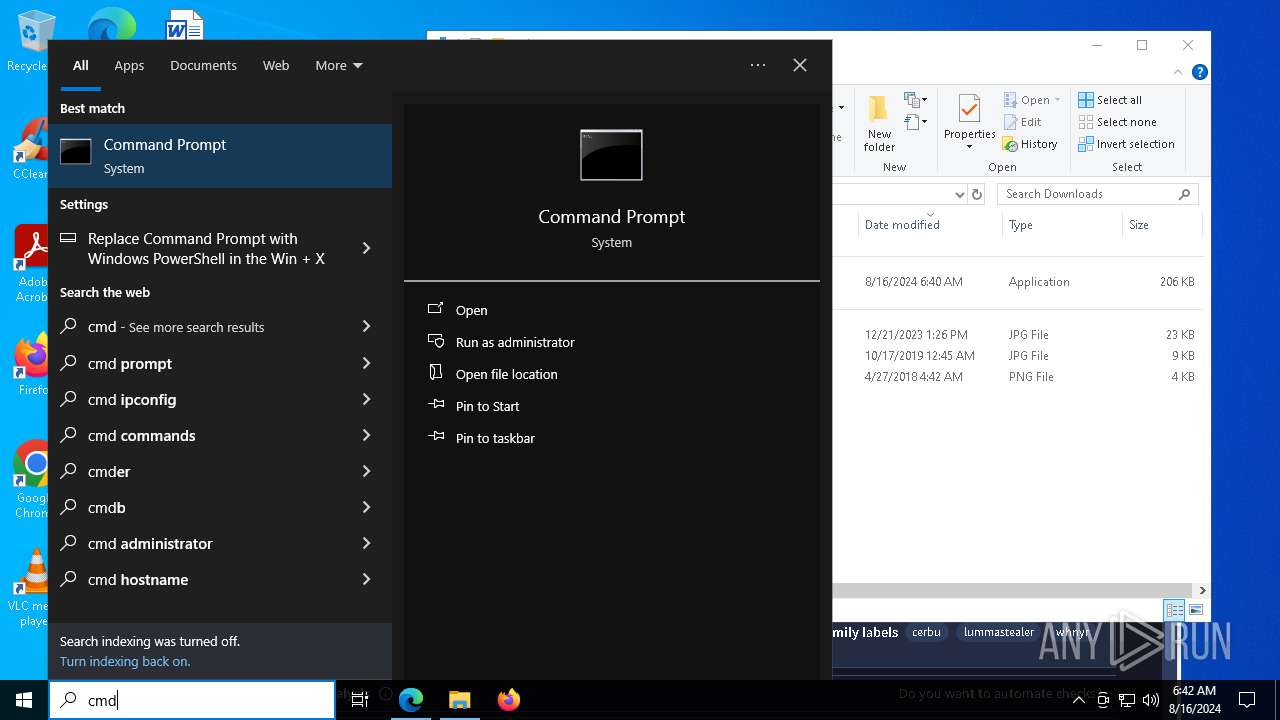This screenshot has height=720, width=1280.
Task: Switch Explorer to details view icon
Action: coord(1174,610)
